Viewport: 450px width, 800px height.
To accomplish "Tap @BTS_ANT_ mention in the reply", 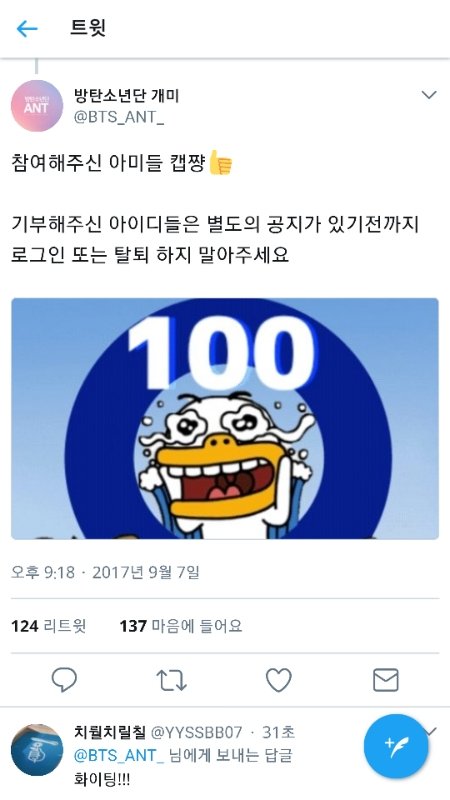I will [119, 756].
